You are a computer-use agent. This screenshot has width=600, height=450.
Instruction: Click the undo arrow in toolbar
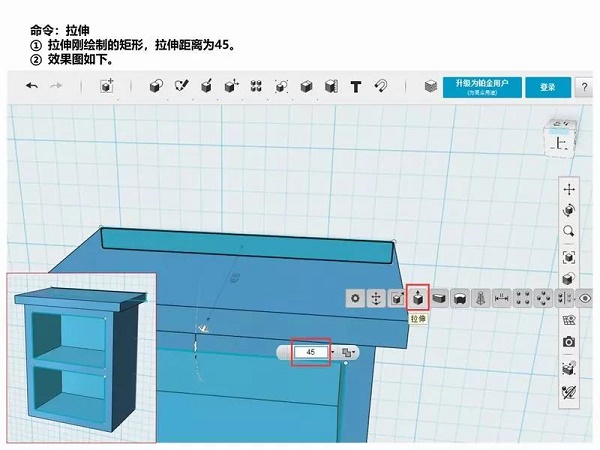coord(32,87)
